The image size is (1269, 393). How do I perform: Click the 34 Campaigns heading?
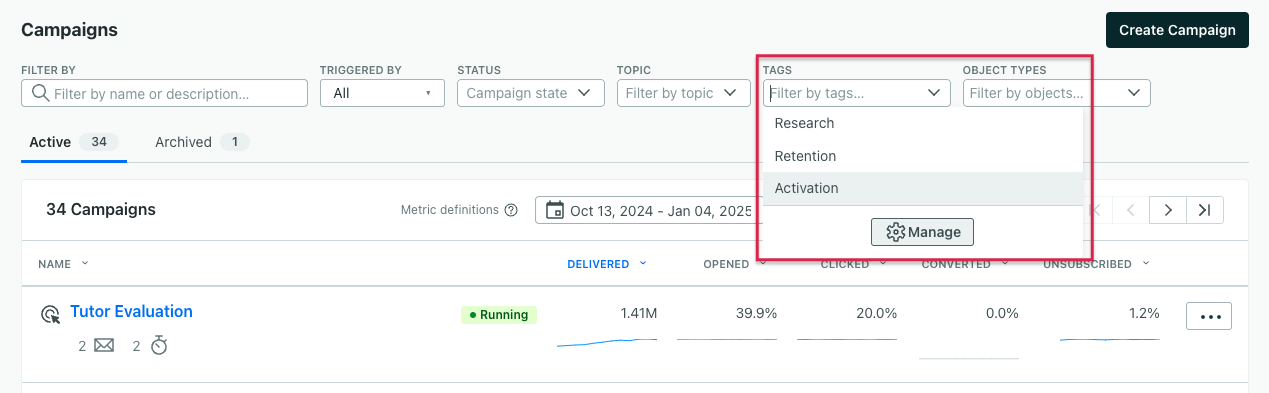[101, 210]
